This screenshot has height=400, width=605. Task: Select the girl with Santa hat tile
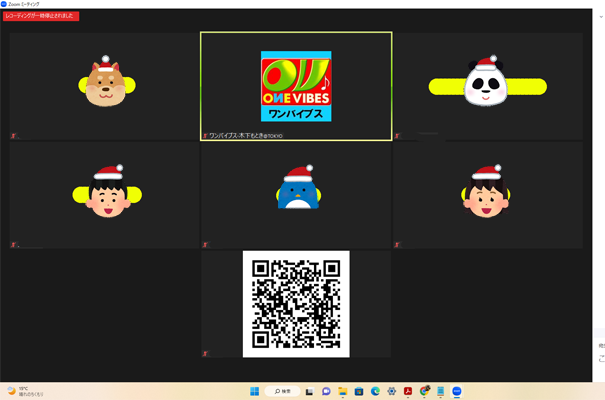coord(488,195)
